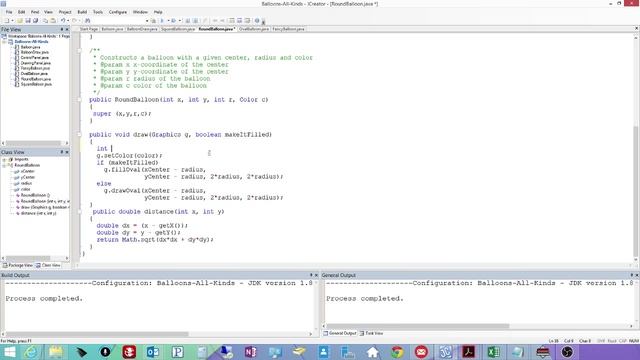
Task: Click the Copy toolbar icon
Action: (x=45, y=20)
